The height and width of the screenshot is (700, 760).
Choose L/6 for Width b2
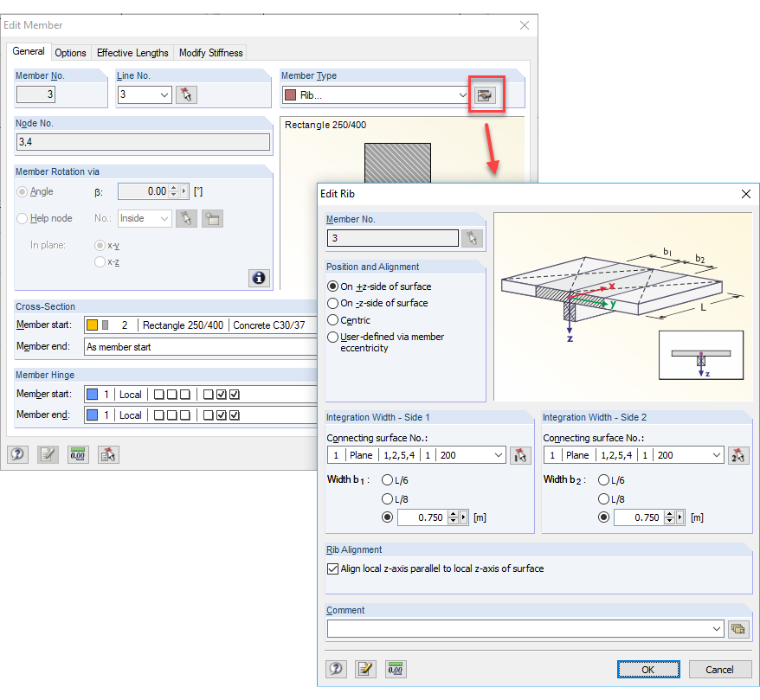coord(603,480)
